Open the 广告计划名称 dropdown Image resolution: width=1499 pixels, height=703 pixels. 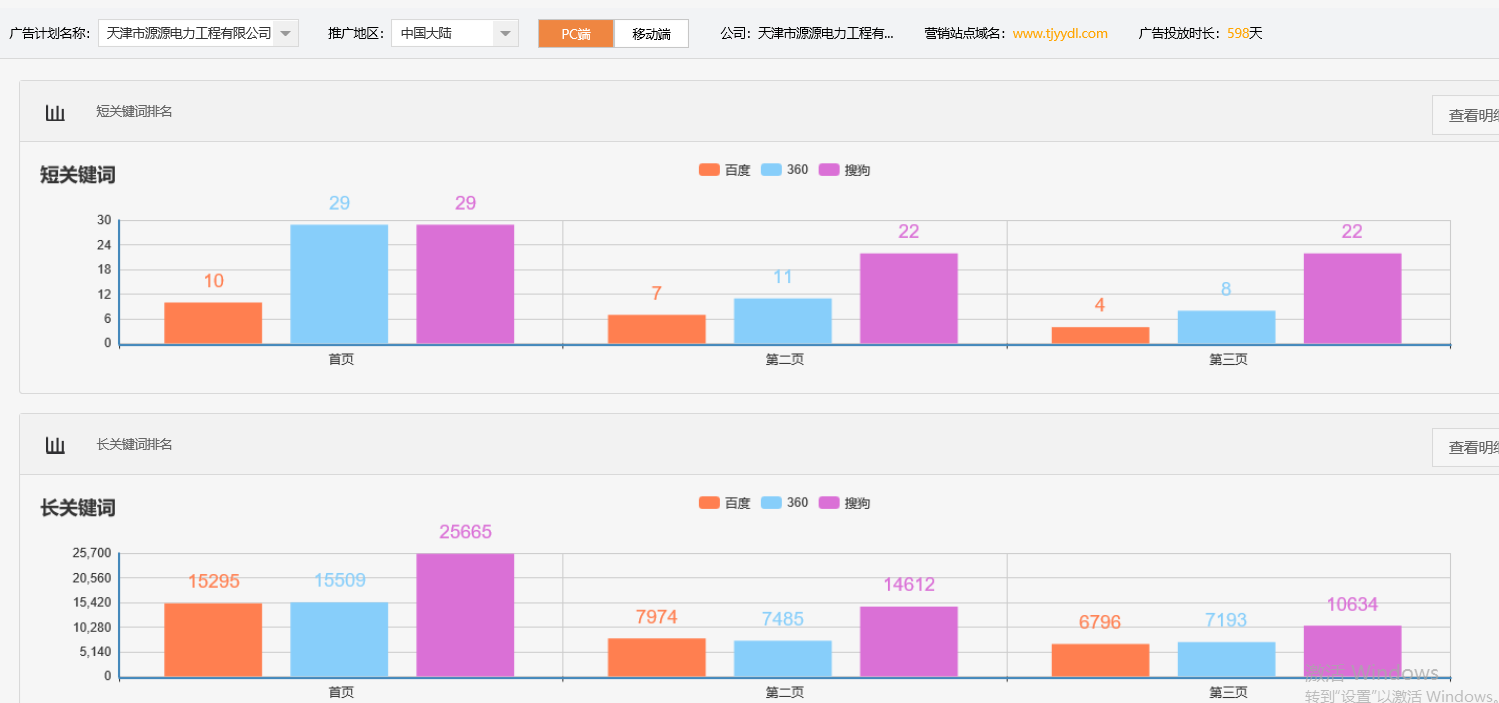point(285,32)
